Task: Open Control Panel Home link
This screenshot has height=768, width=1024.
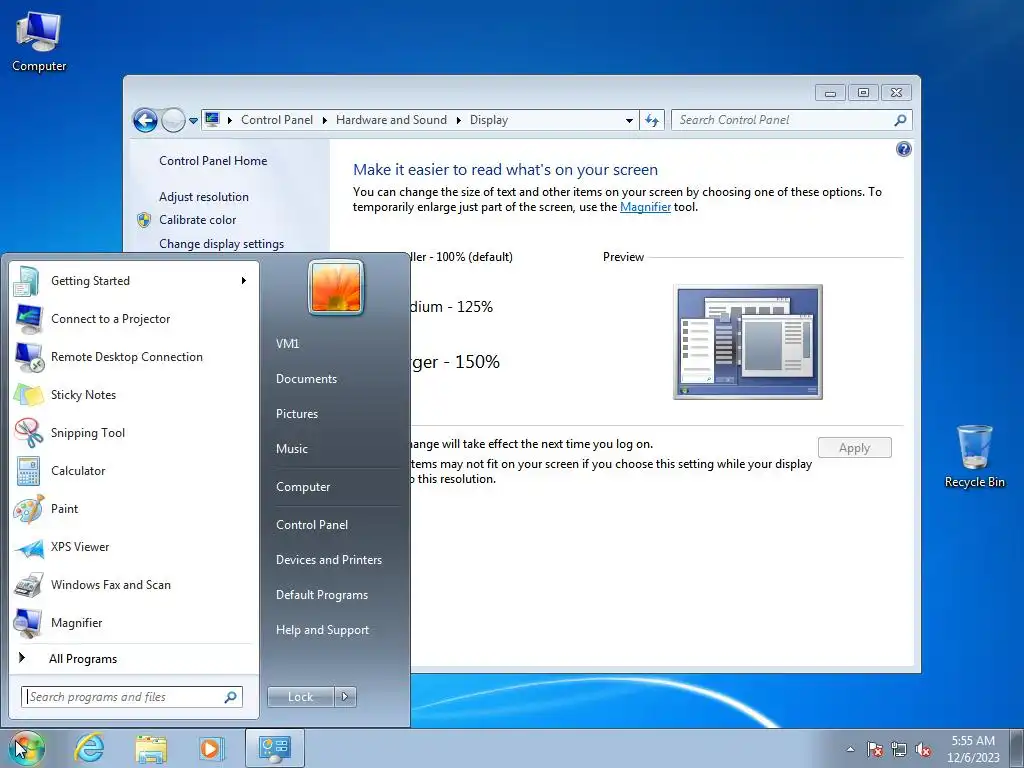Action: [213, 161]
